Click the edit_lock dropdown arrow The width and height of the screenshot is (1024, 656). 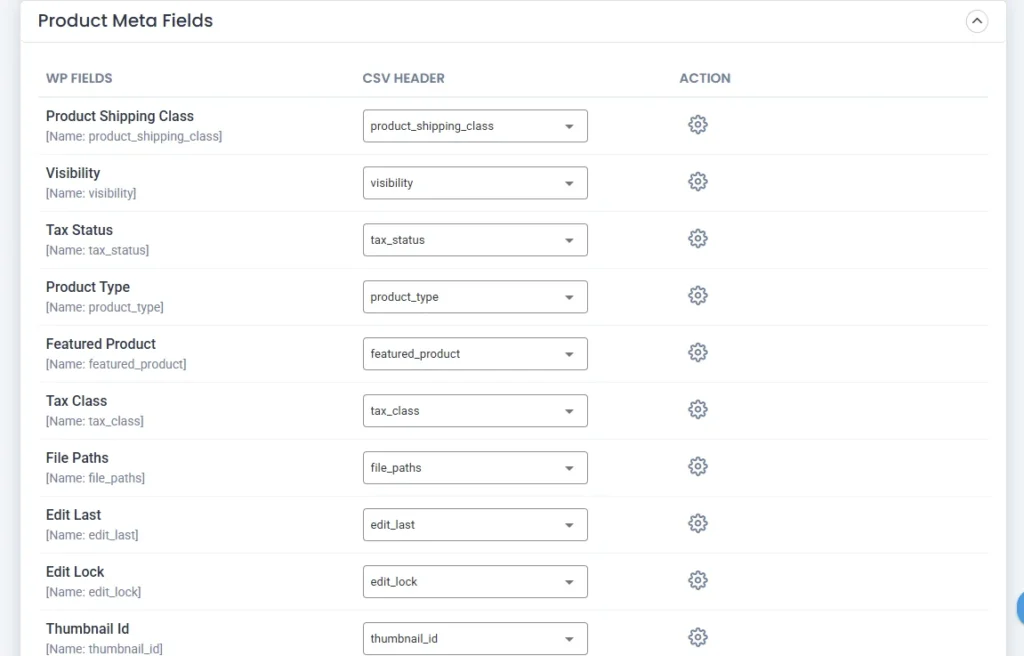(569, 582)
